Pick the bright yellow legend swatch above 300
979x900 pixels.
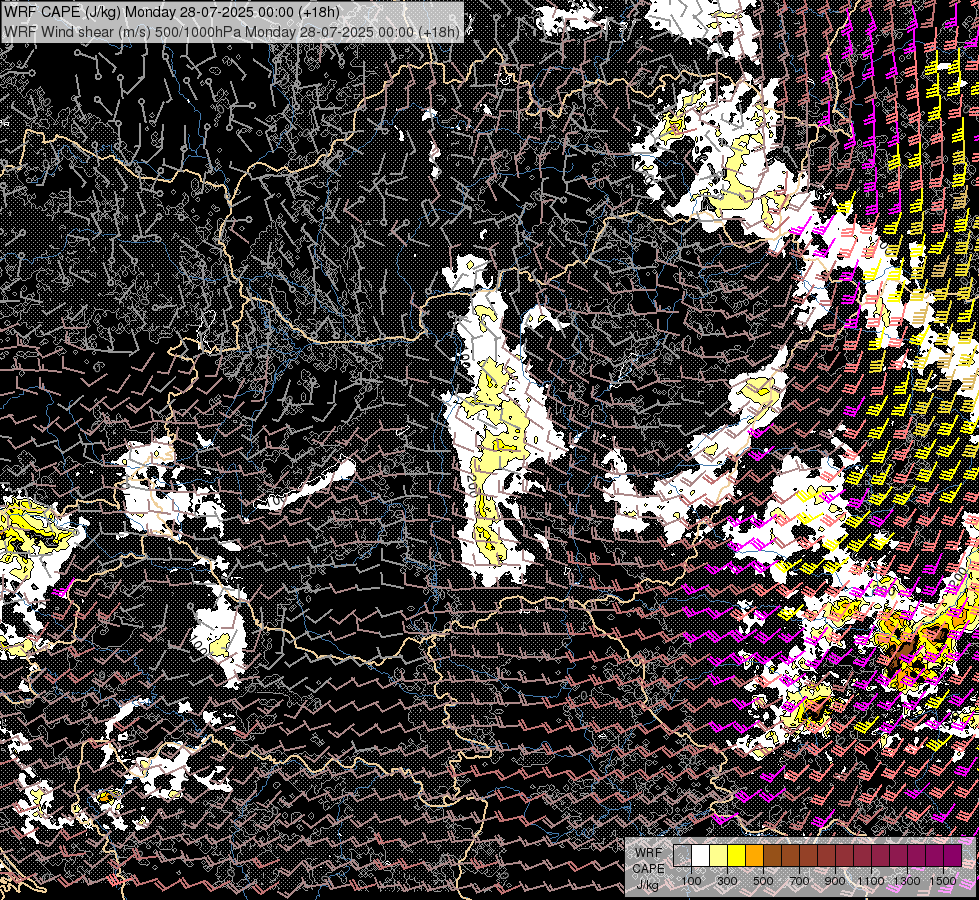click(x=737, y=855)
